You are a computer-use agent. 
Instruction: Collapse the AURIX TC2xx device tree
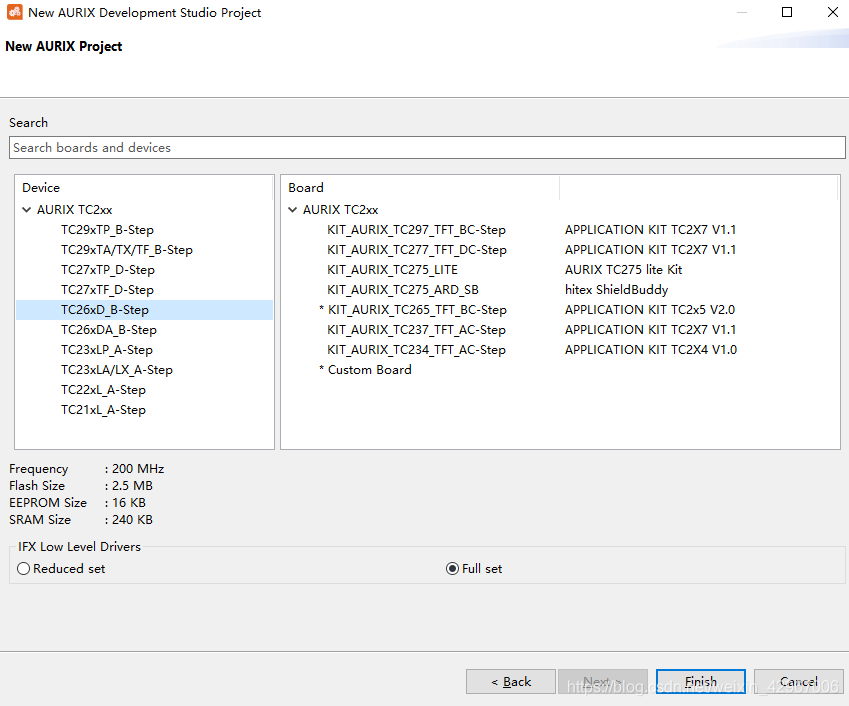27,210
